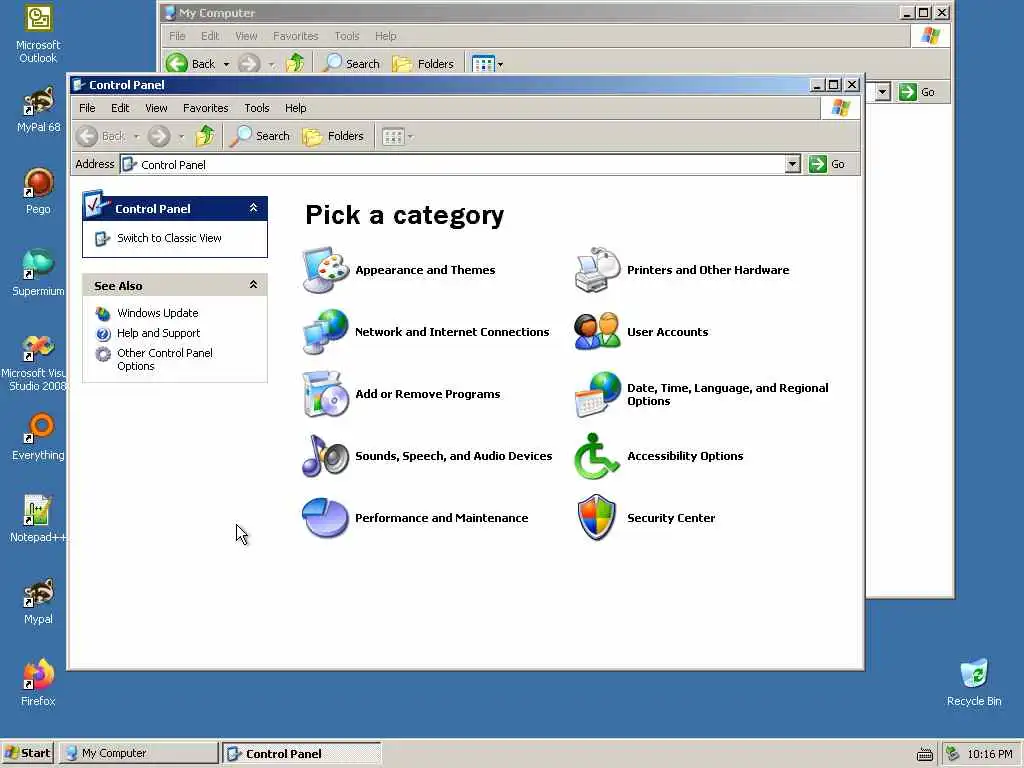
Task: Click the Windows Update link text
Action: click(x=157, y=313)
